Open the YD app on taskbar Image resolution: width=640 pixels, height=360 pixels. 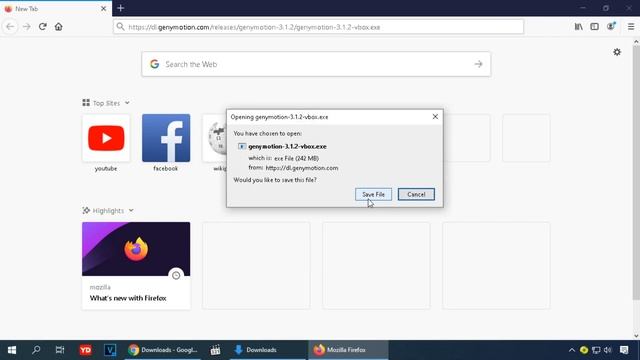tap(85, 350)
